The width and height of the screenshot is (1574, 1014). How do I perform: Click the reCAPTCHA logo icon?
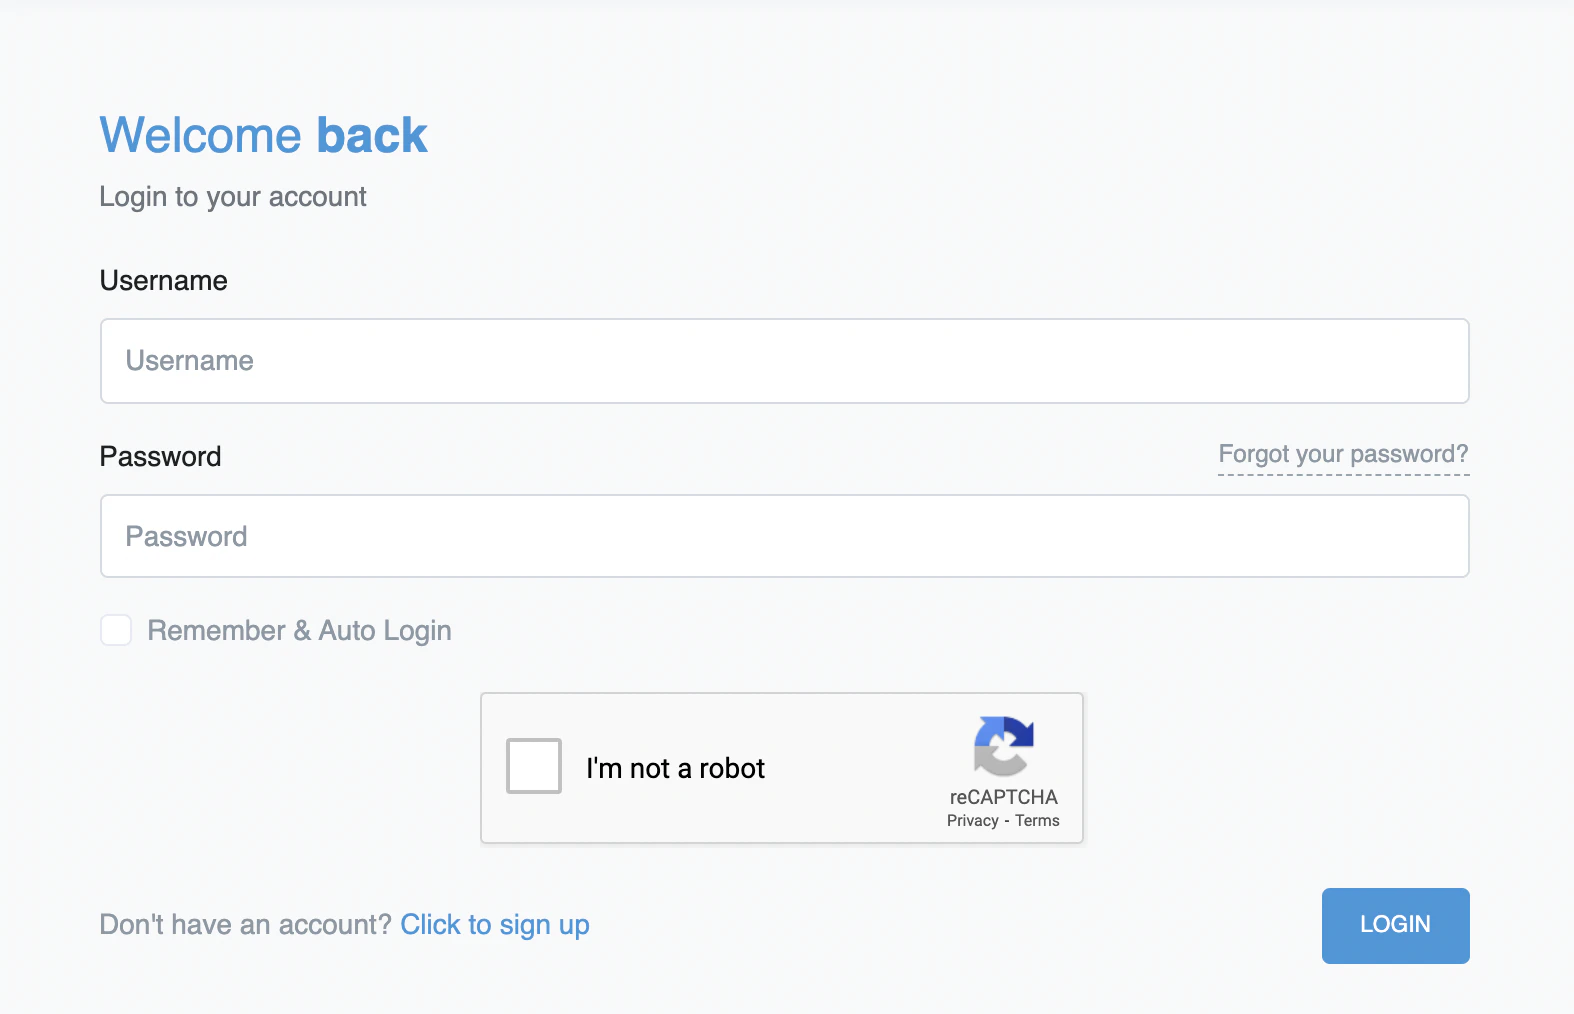tap(1003, 745)
